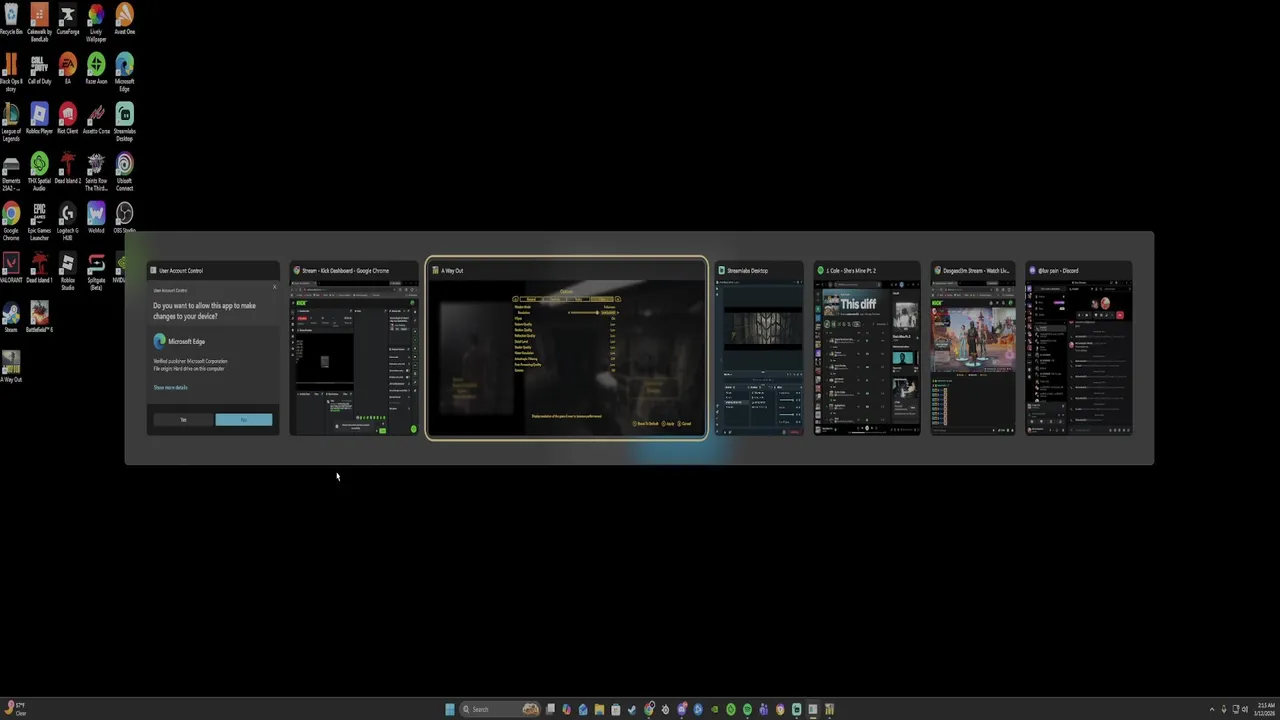This screenshot has width=1280, height=720.
Task: Select Dead Island 2 desktop icon
Action: click(67, 170)
